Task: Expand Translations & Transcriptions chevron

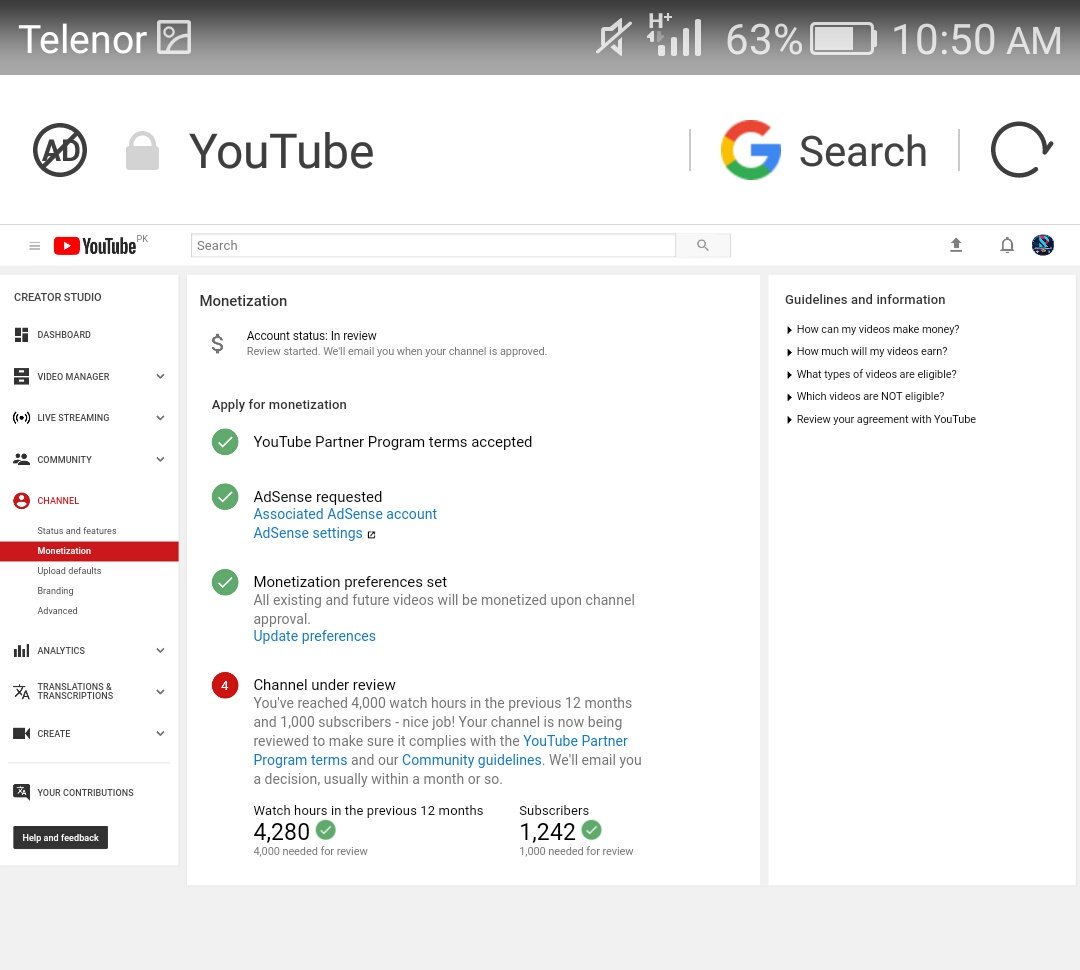Action: tap(160, 692)
